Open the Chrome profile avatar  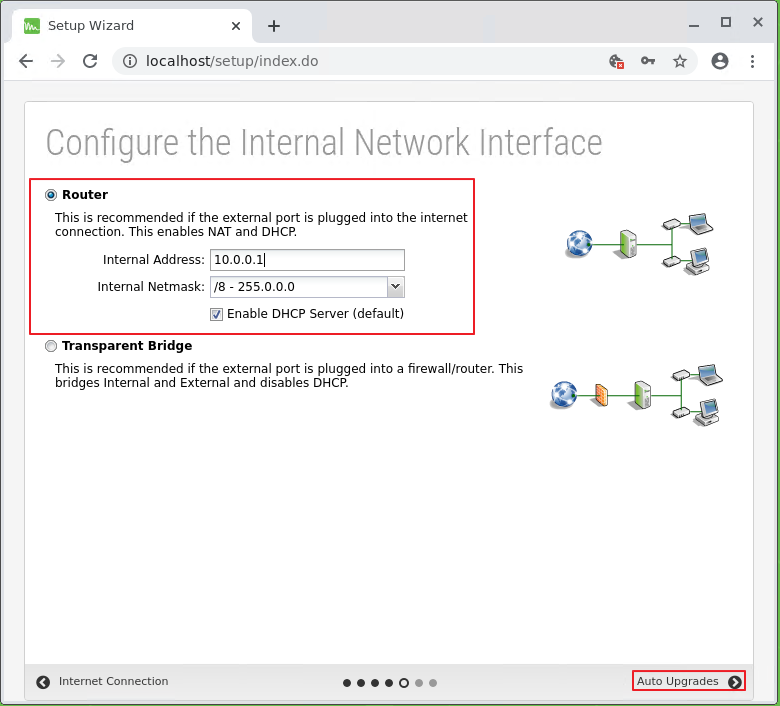pyautogui.click(x=720, y=61)
